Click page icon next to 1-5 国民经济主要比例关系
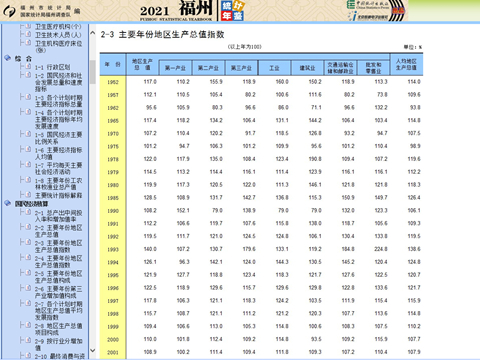 pyautogui.click(x=28, y=134)
